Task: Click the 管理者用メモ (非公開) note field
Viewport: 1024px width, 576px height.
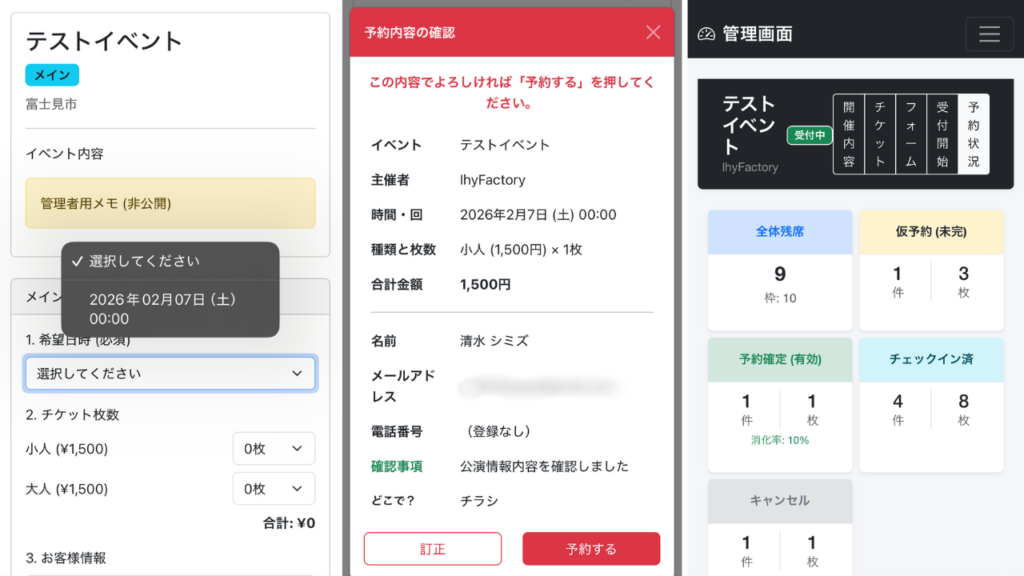Action: point(170,202)
